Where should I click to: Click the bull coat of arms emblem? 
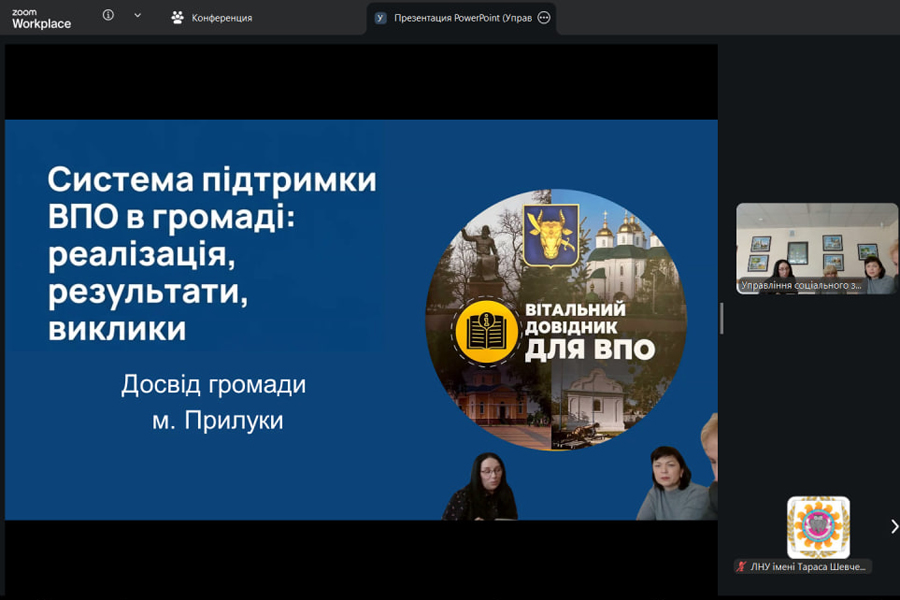point(551,234)
